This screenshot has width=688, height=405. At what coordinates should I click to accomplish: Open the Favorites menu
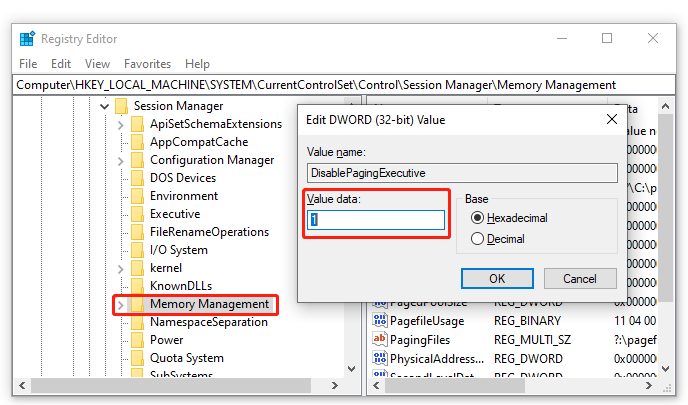tap(147, 64)
